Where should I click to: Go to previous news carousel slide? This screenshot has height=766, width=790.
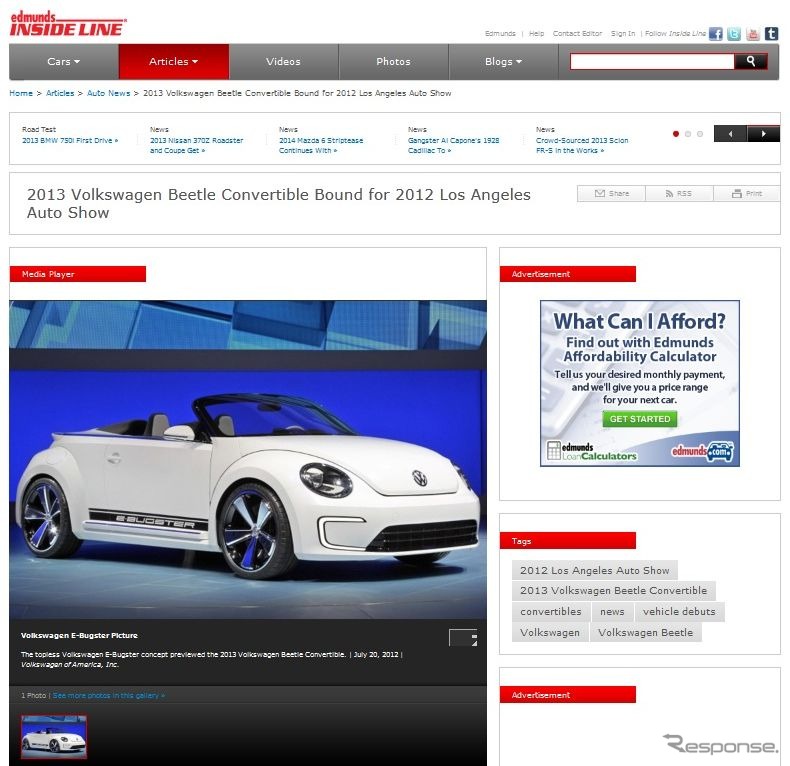(x=731, y=134)
